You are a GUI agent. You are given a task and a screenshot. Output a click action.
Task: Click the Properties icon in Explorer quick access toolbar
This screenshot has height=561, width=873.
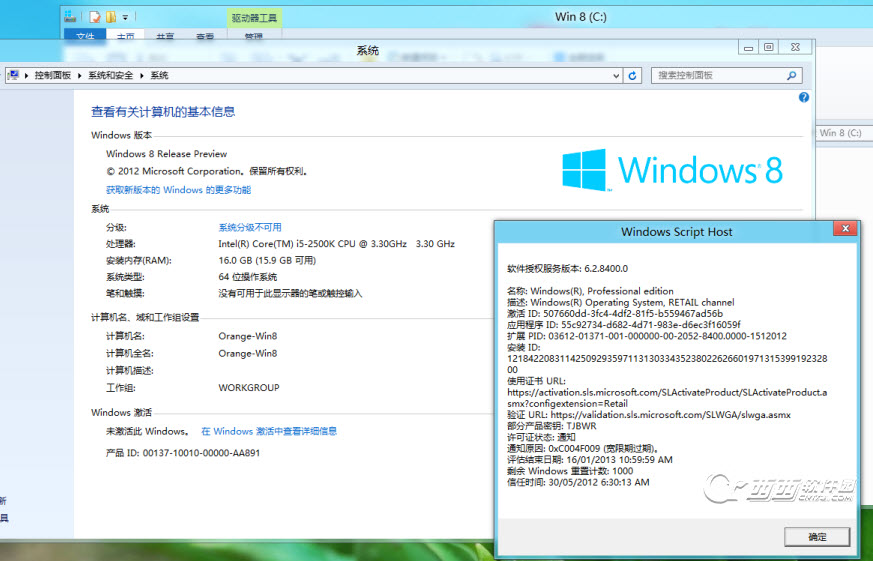click(x=95, y=17)
